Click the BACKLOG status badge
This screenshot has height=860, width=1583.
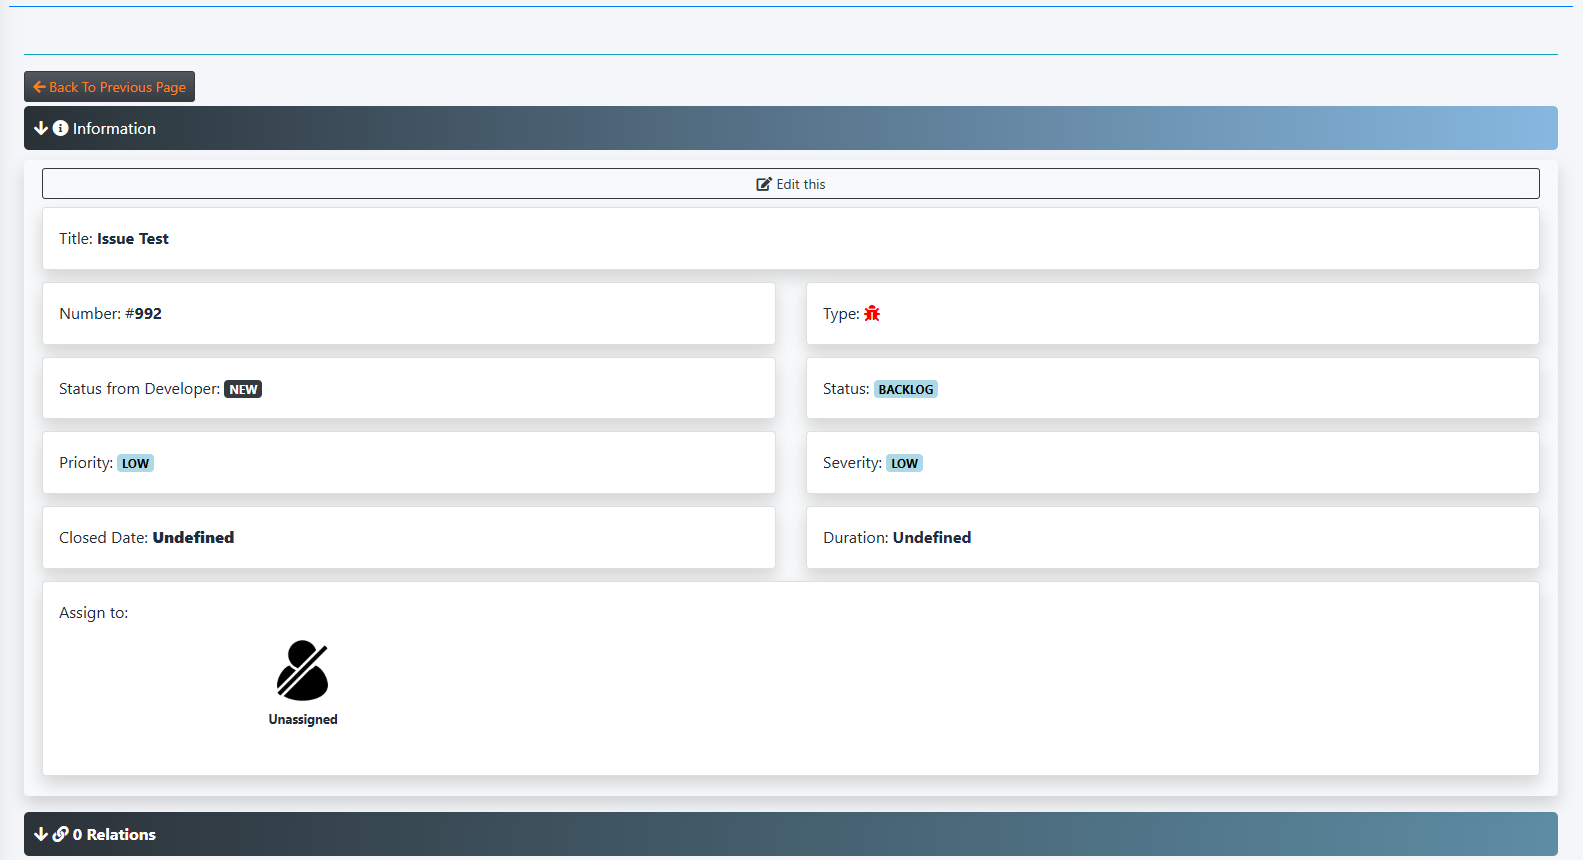(905, 389)
